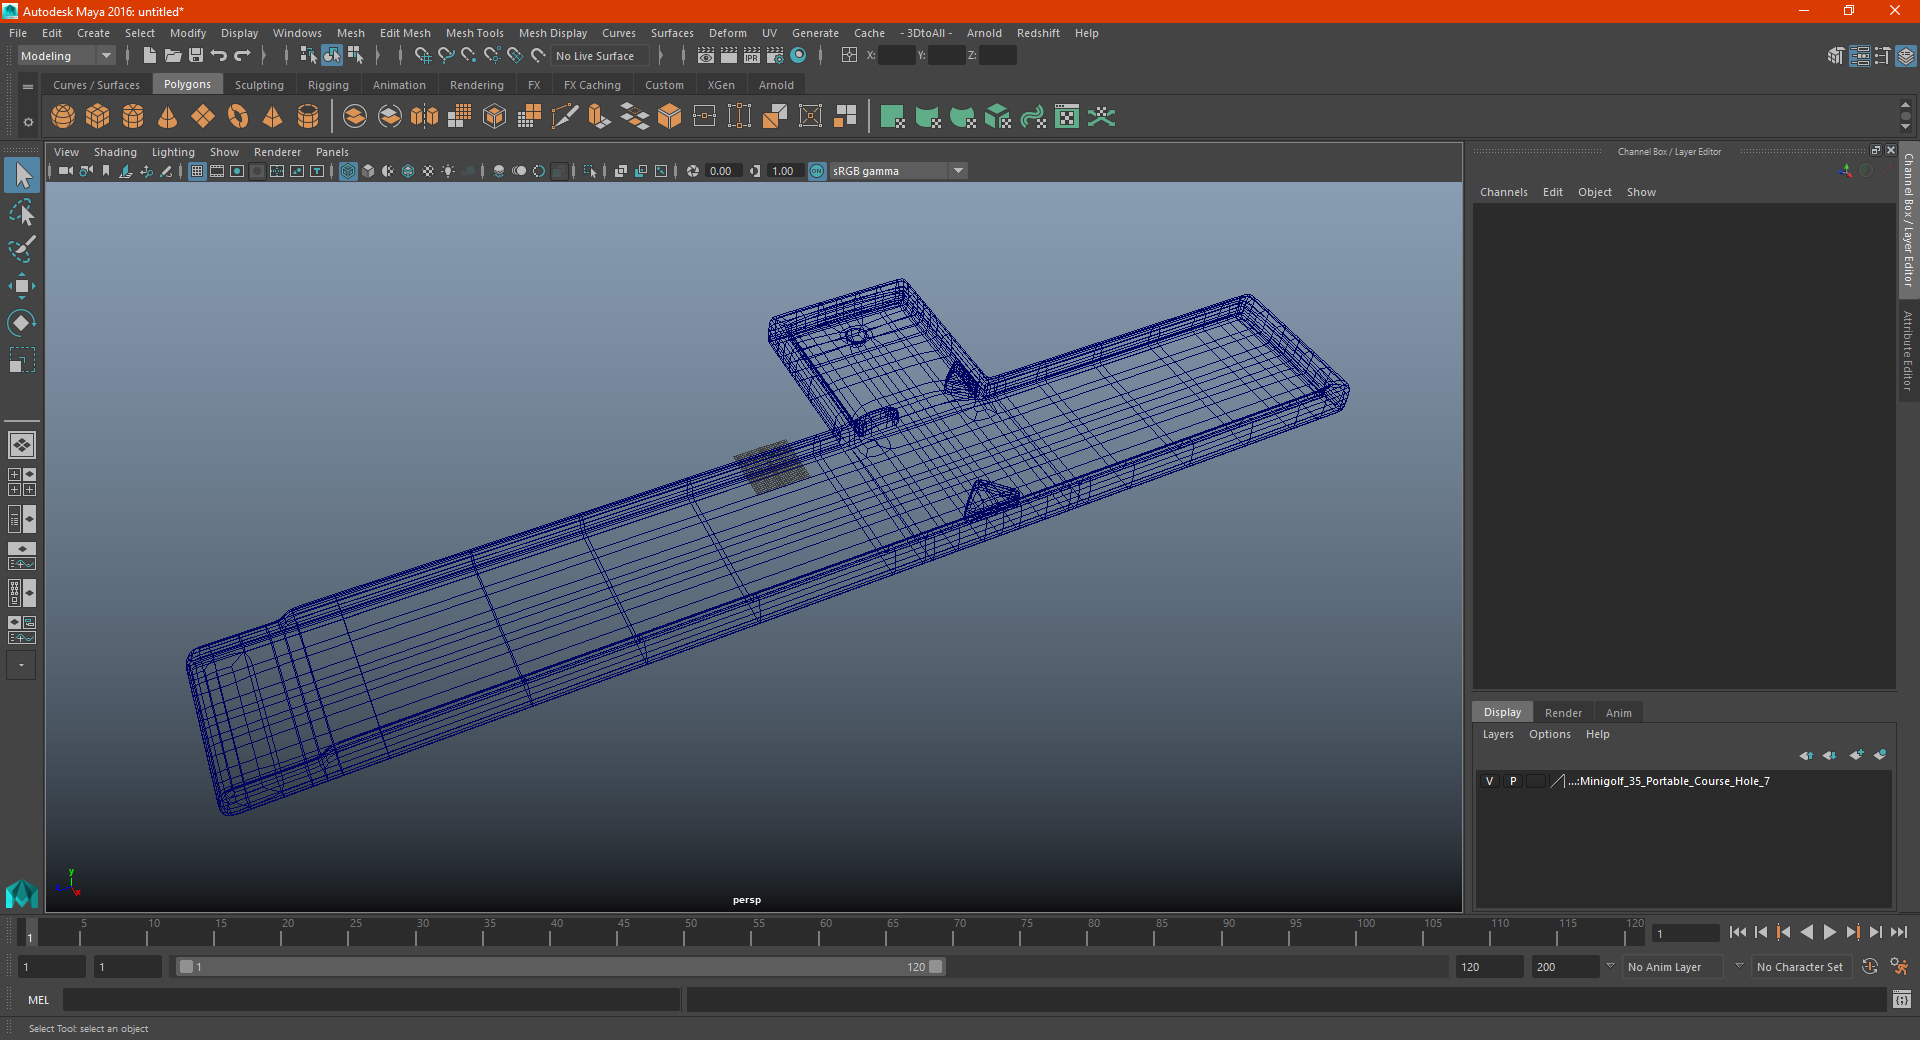The image size is (1920, 1040).
Task: Switch to single perspective layout icon
Action: (x=21, y=444)
